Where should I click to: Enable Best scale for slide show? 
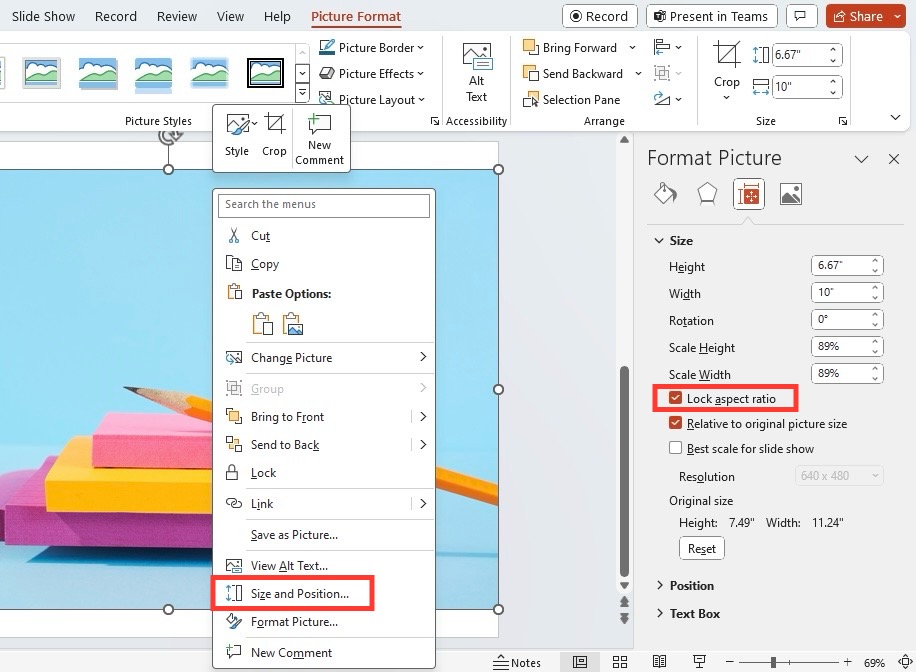(675, 448)
